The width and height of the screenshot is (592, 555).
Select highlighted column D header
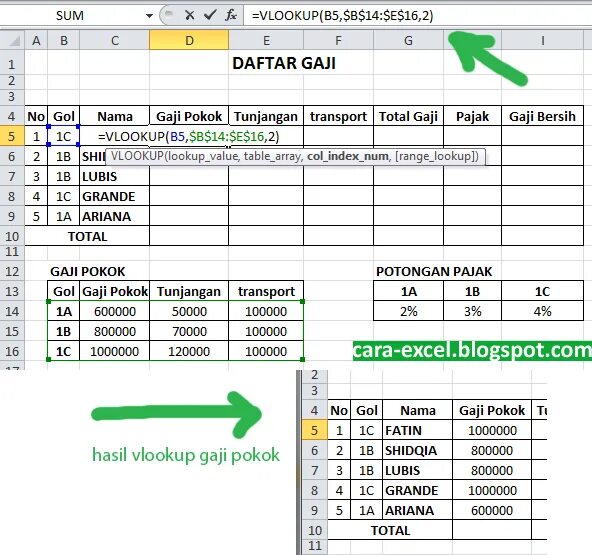[x=189, y=40]
